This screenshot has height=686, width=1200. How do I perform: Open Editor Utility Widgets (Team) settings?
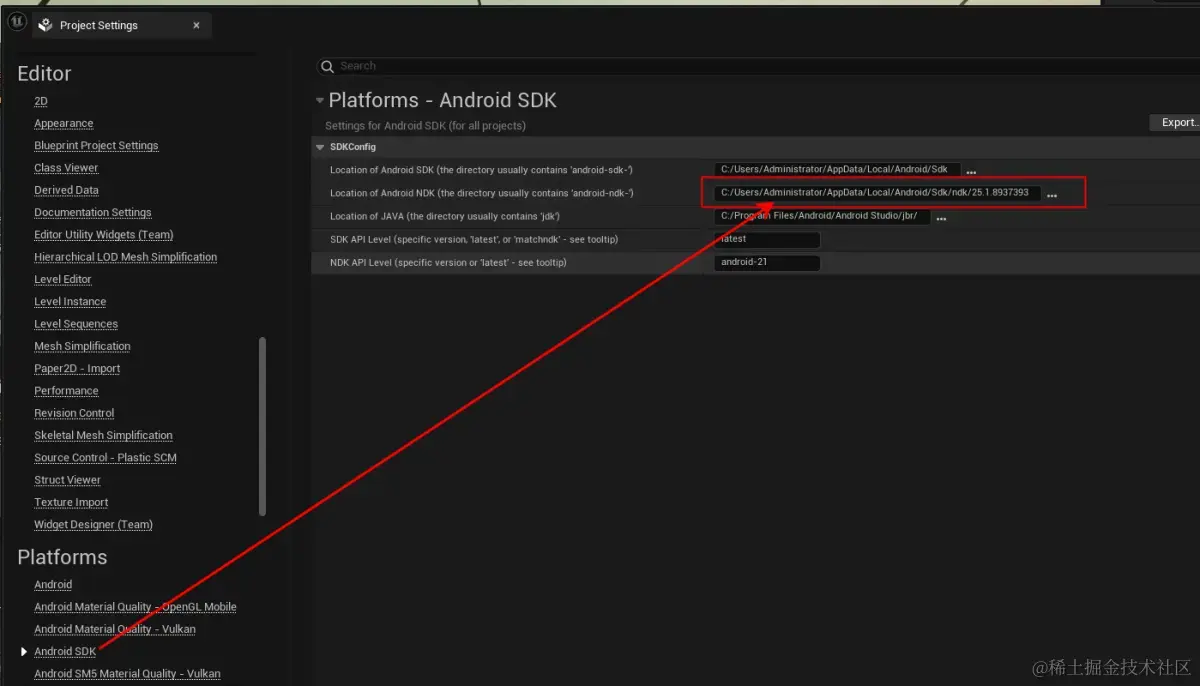click(104, 235)
